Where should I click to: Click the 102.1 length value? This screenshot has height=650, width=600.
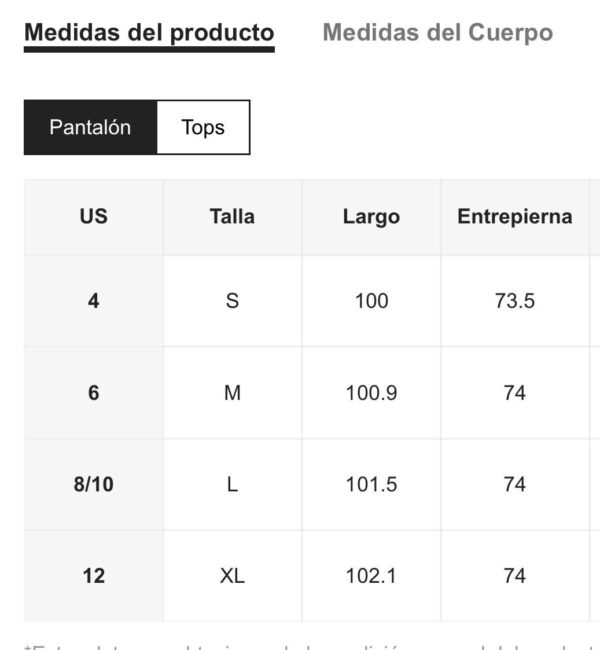coord(372,576)
